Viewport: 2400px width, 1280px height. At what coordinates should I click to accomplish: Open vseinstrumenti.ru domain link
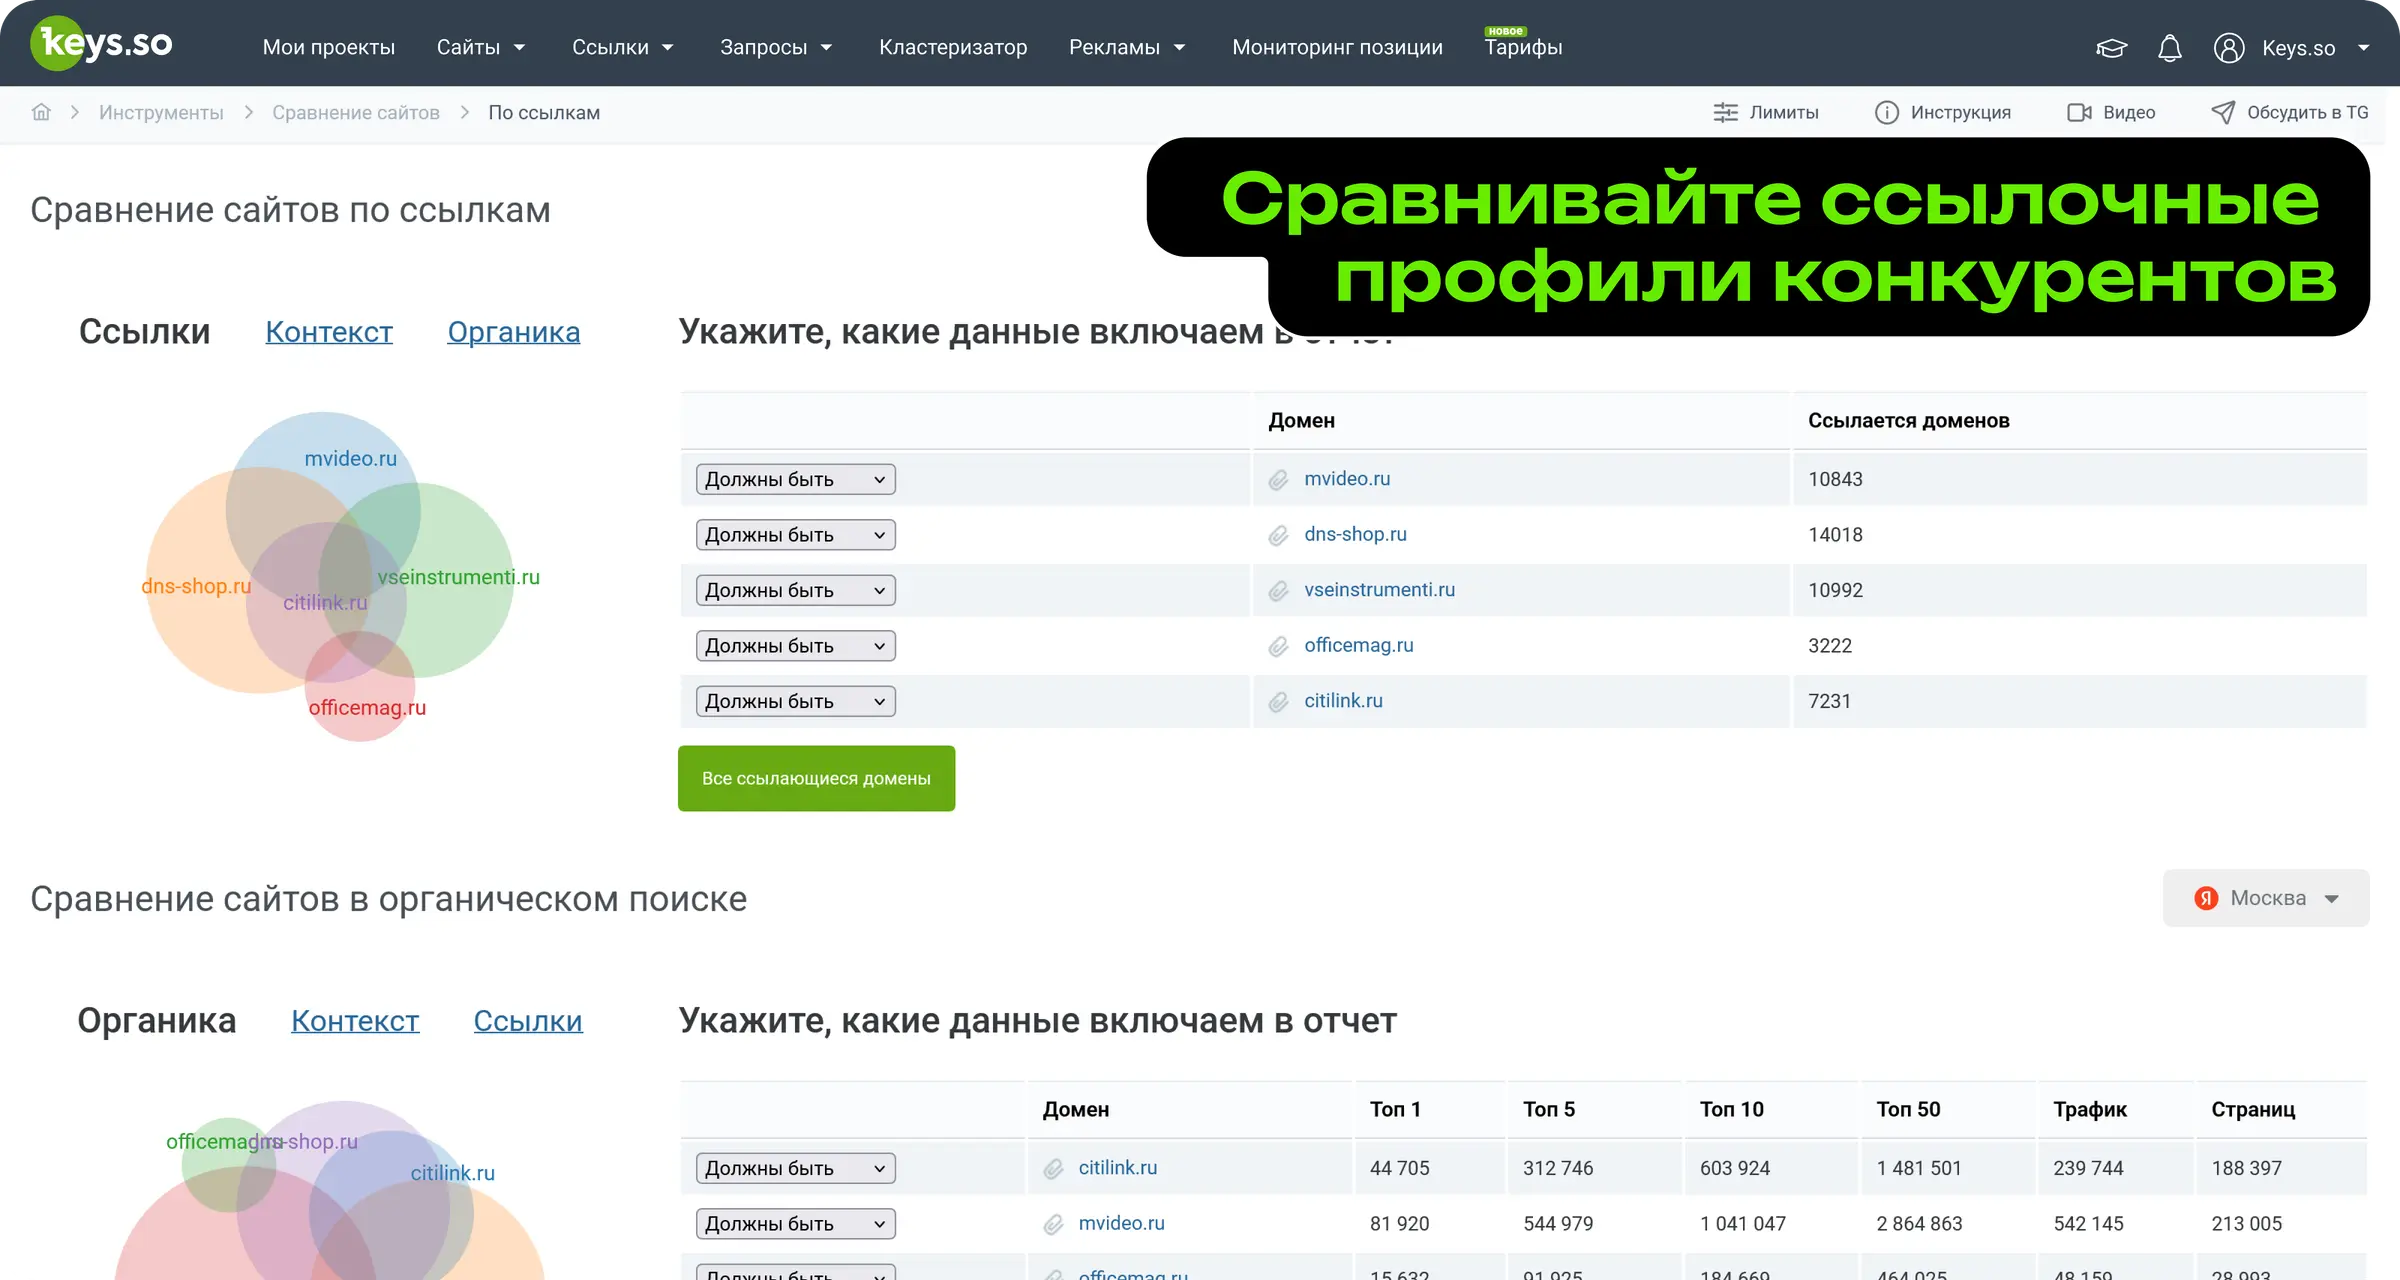pyautogui.click(x=1379, y=590)
